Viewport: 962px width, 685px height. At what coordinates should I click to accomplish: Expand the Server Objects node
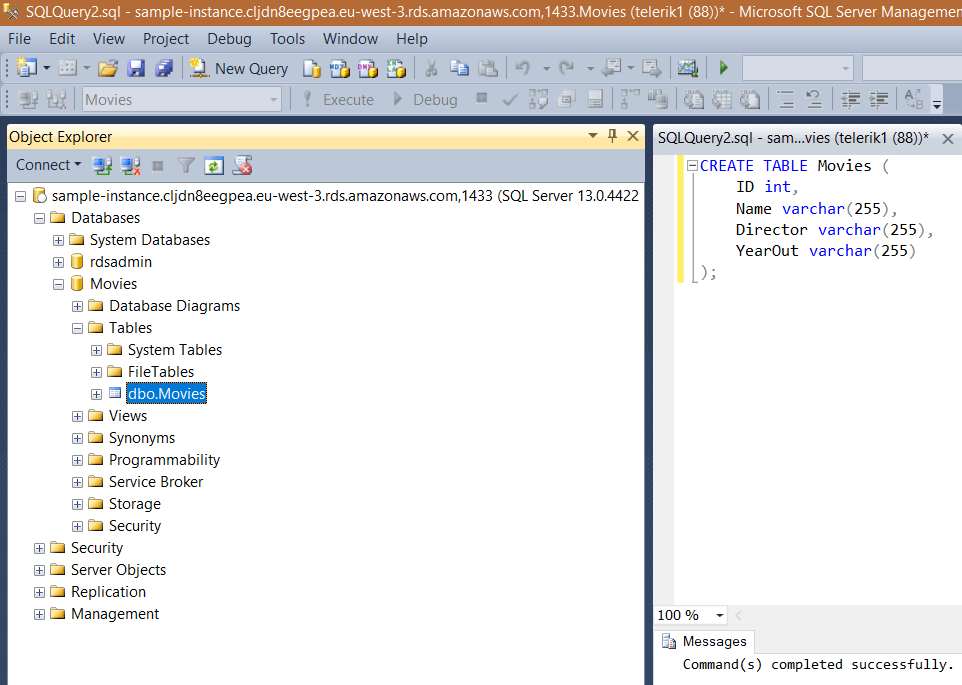[39, 570]
